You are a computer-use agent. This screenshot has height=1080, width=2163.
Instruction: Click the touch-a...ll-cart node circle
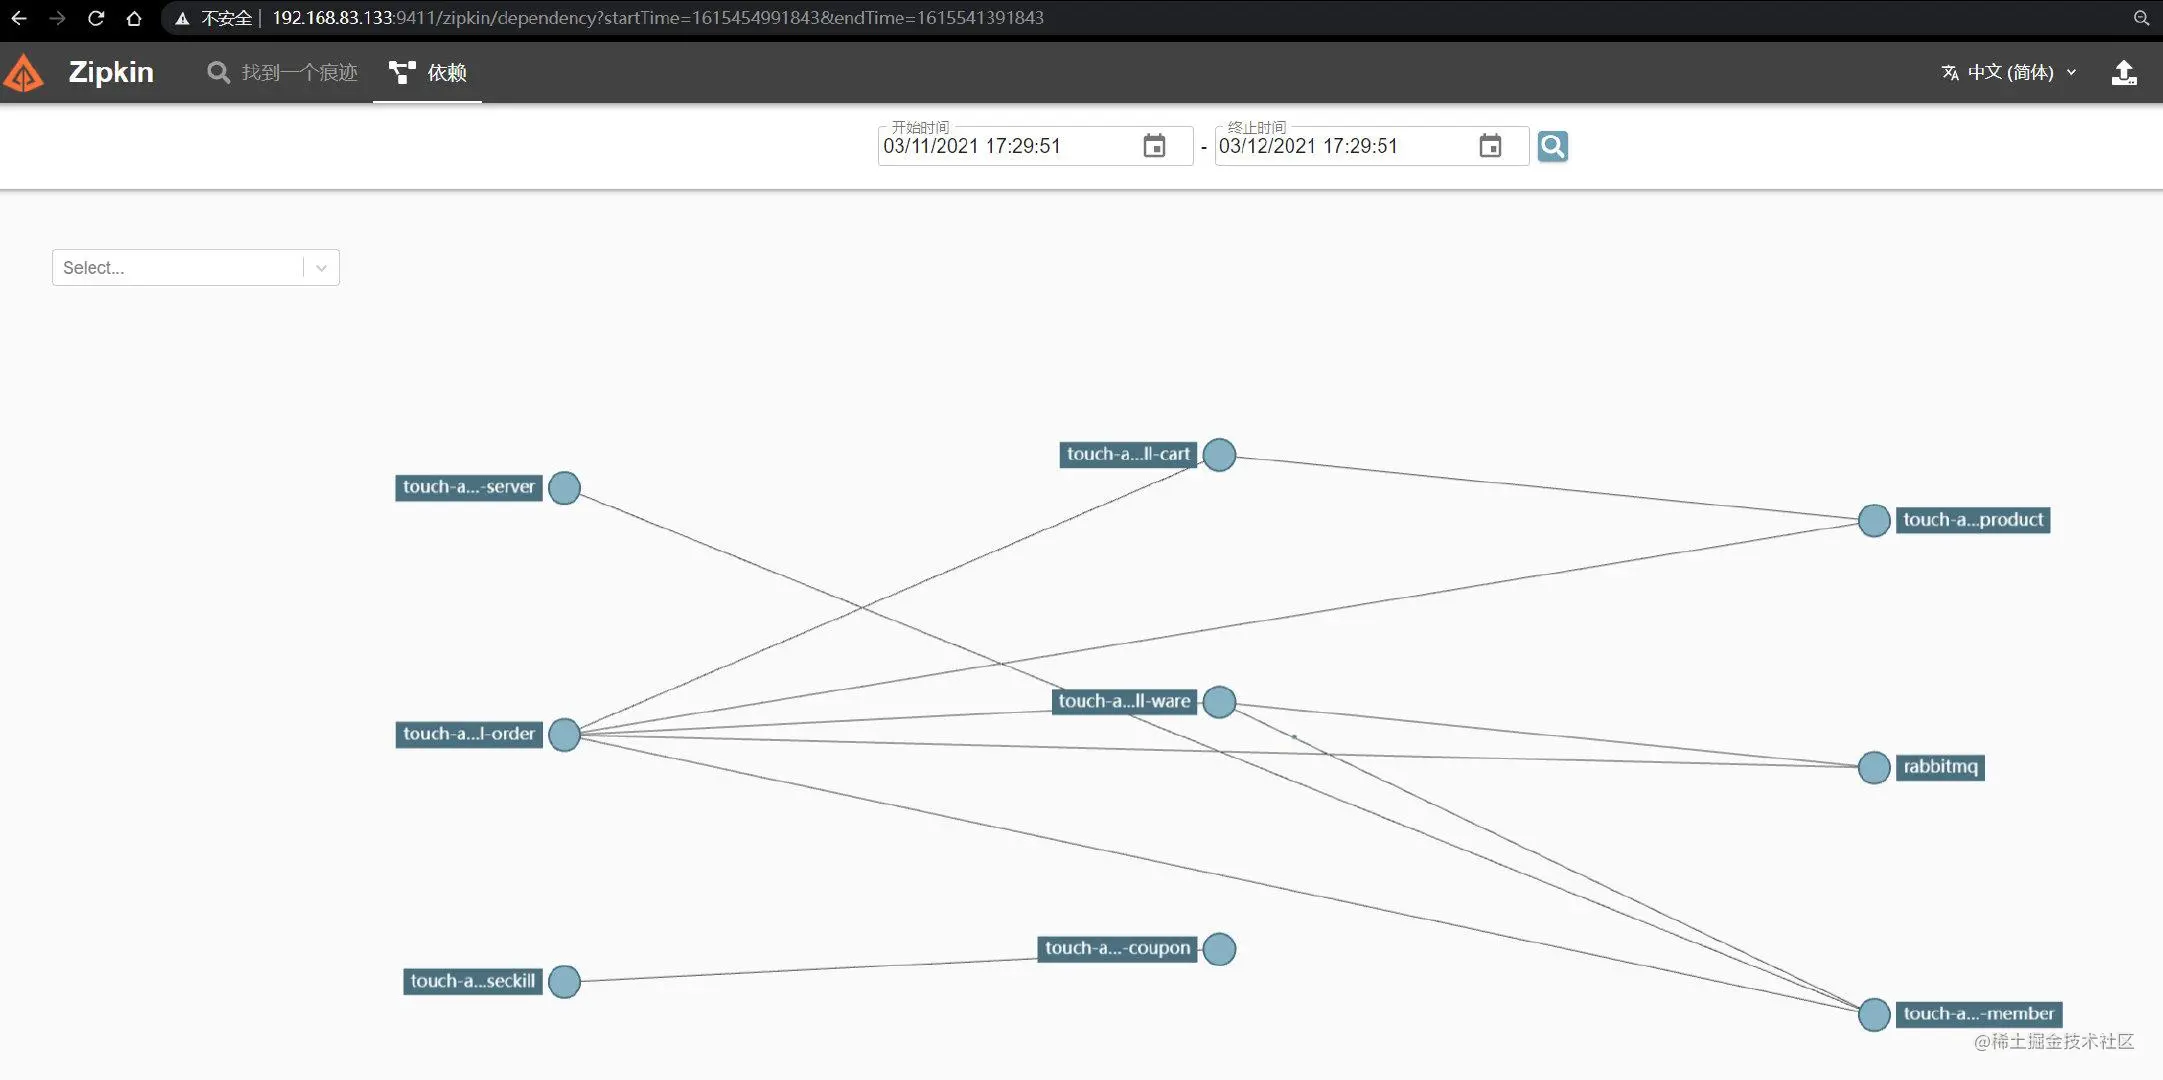click(1219, 455)
